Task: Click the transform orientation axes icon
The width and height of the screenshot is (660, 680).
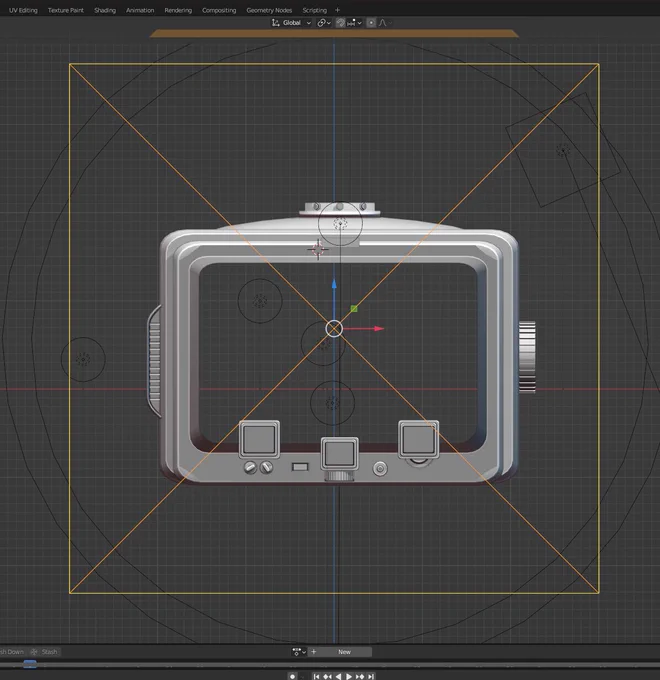Action: click(x=275, y=23)
